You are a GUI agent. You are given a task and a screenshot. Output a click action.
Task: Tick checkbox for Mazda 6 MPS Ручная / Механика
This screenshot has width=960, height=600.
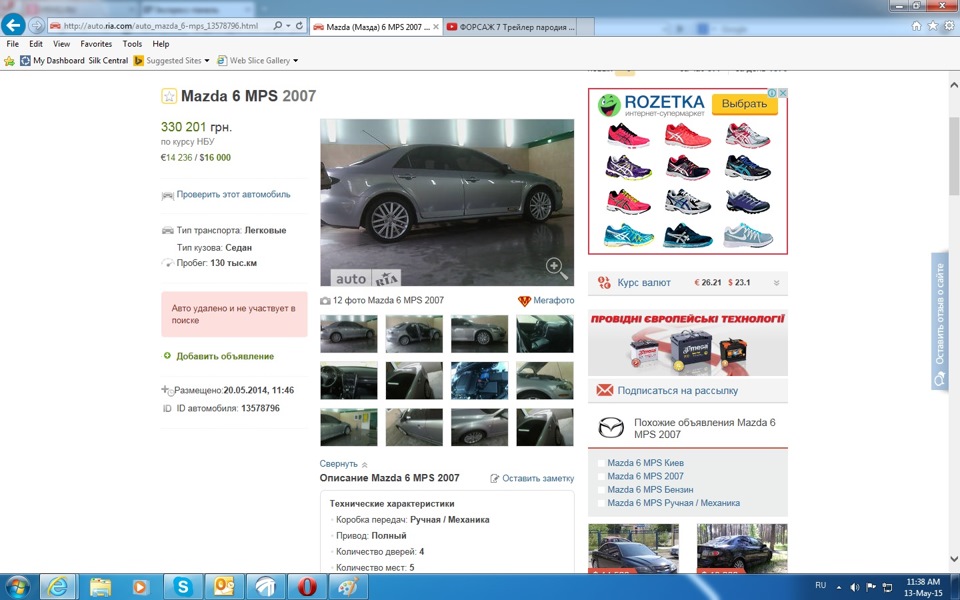[x=601, y=503]
